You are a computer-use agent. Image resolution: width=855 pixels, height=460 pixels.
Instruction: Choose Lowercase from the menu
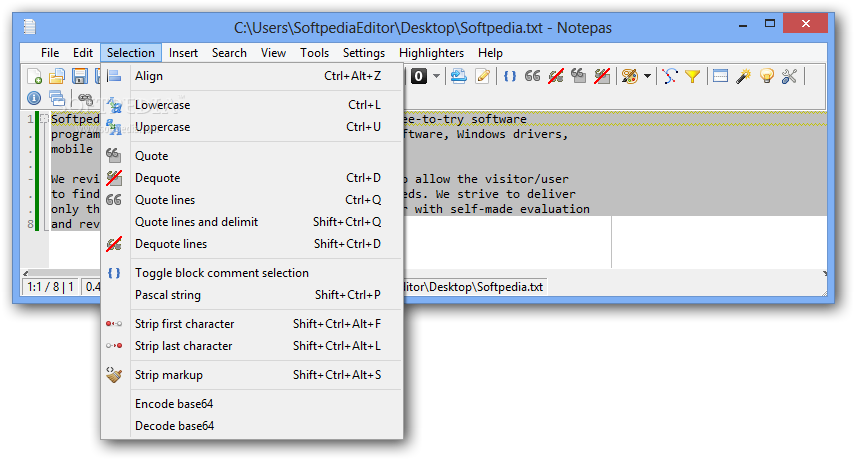252,105
